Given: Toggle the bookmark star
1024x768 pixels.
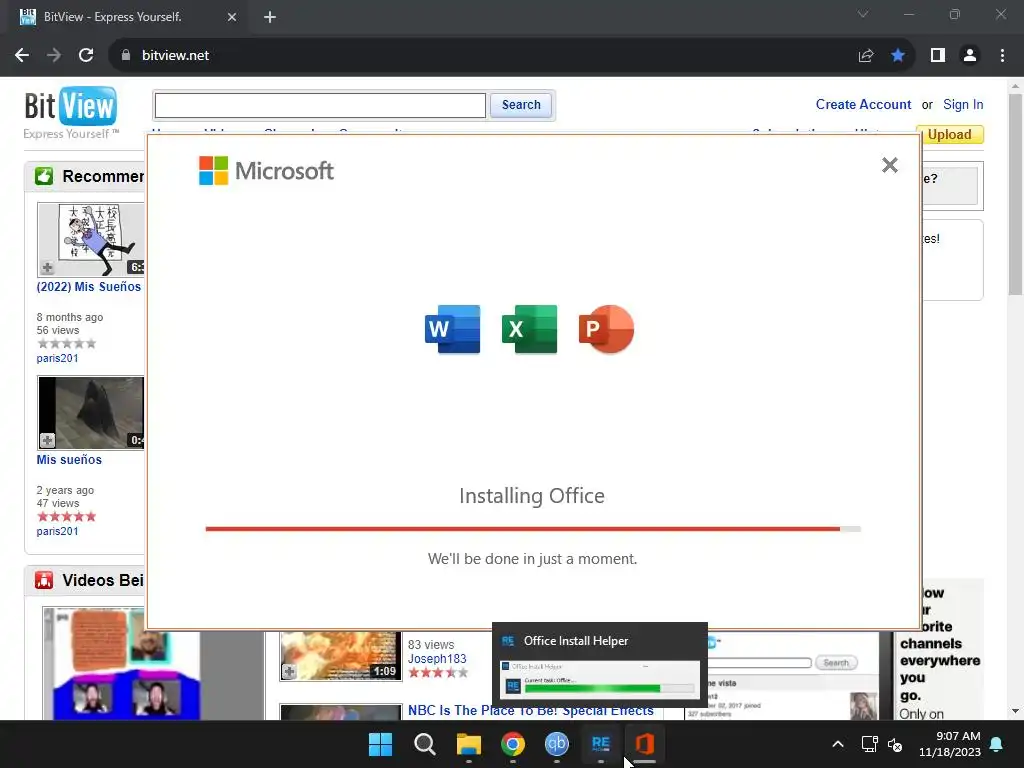Looking at the screenshot, I should pyautogui.click(x=898, y=56).
